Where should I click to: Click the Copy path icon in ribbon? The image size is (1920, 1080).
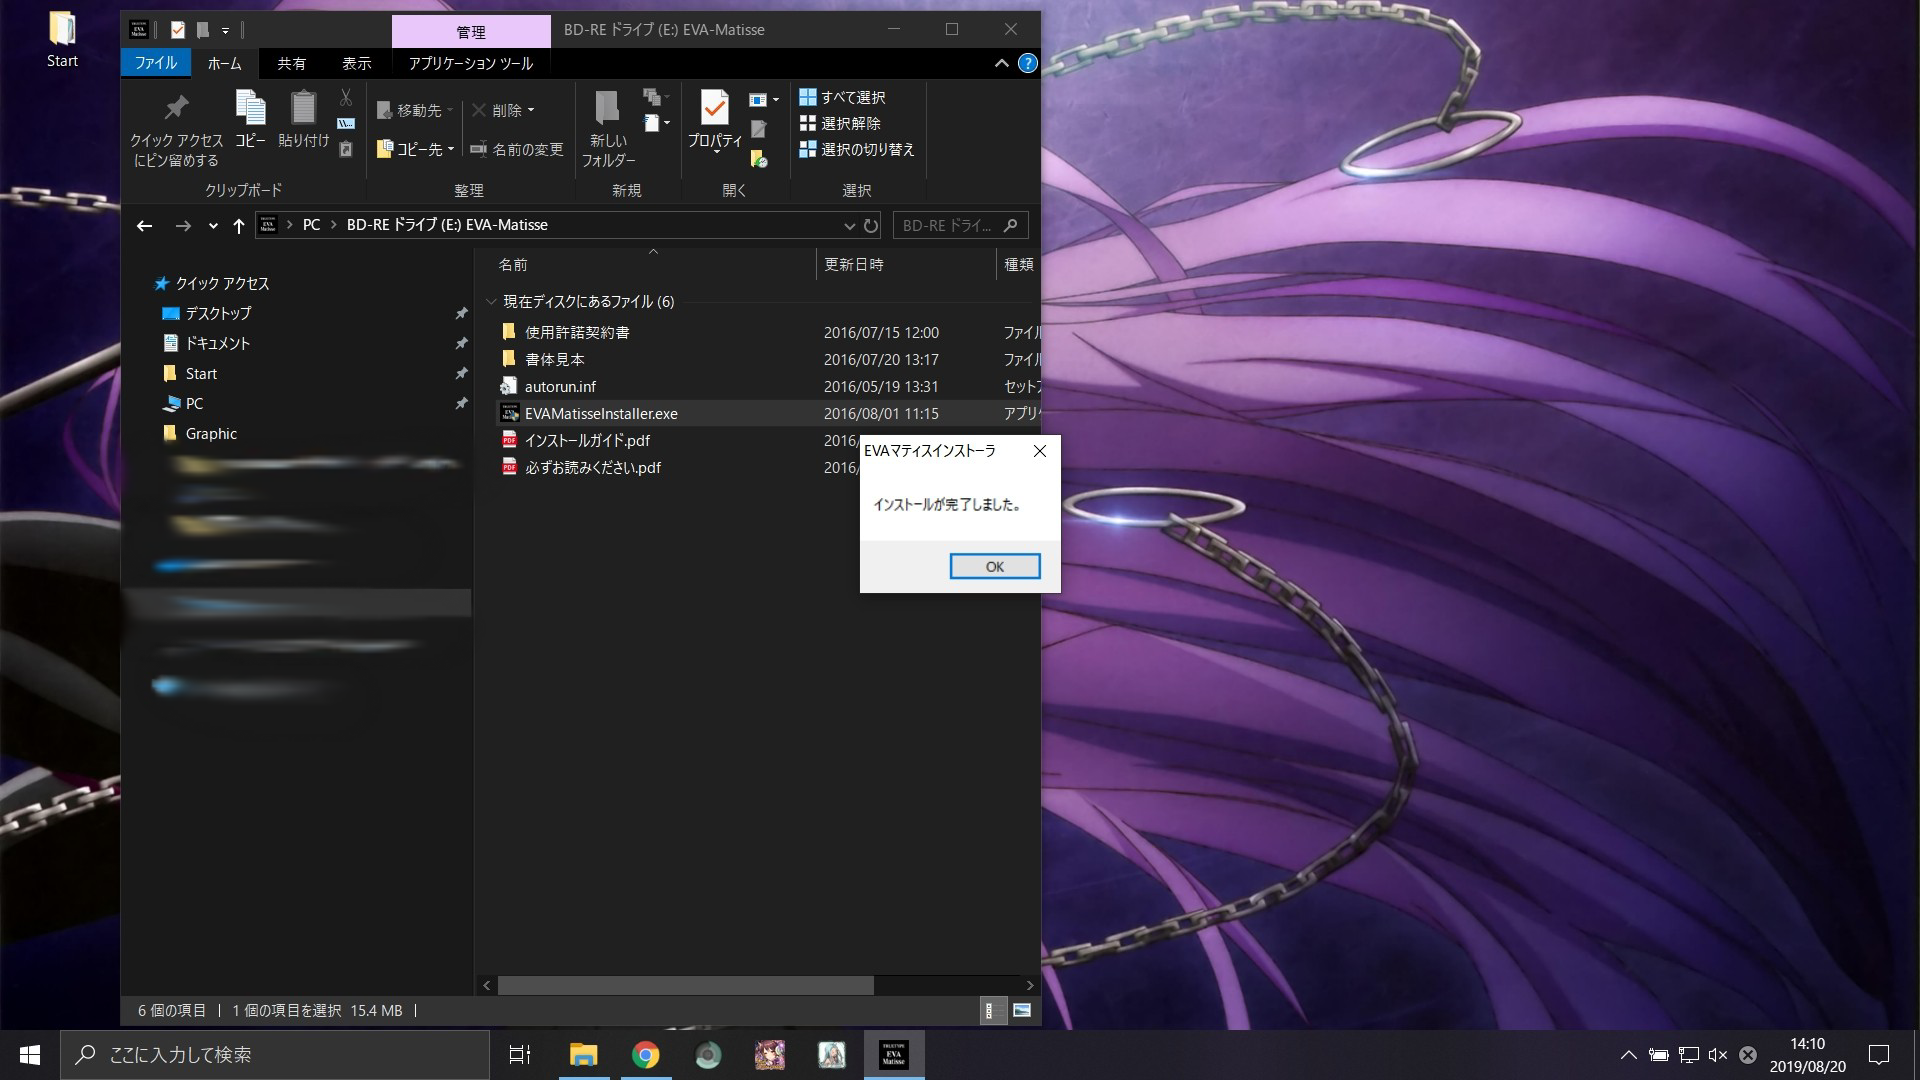click(346, 123)
